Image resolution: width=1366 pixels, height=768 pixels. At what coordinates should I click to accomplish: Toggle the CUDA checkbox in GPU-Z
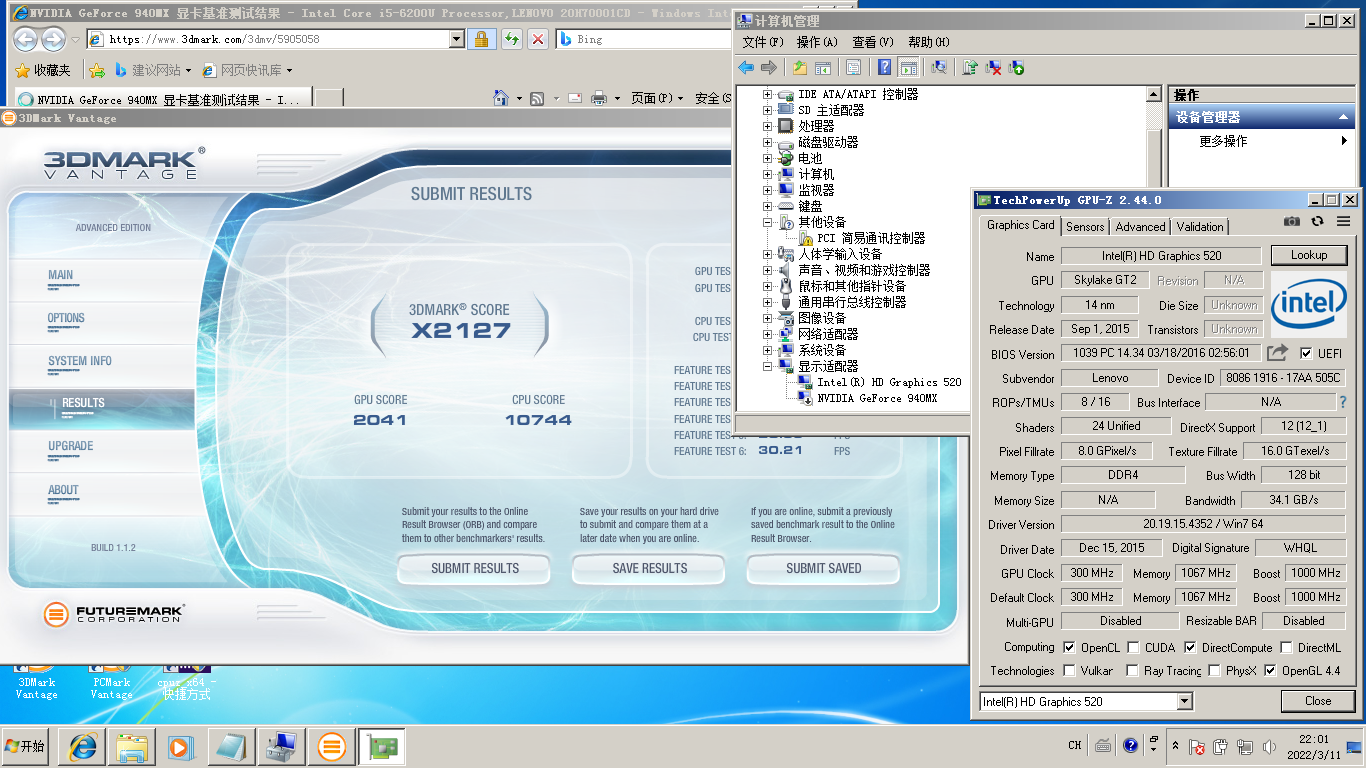(x=1132, y=647)
